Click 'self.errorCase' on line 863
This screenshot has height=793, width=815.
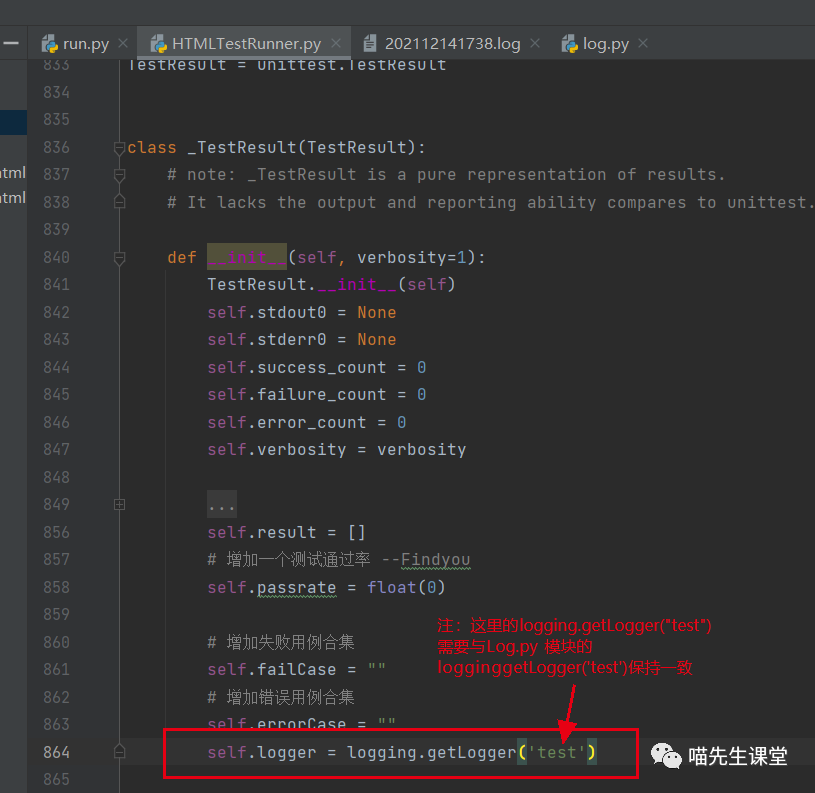pyautogui.click(x=277, y=722)
